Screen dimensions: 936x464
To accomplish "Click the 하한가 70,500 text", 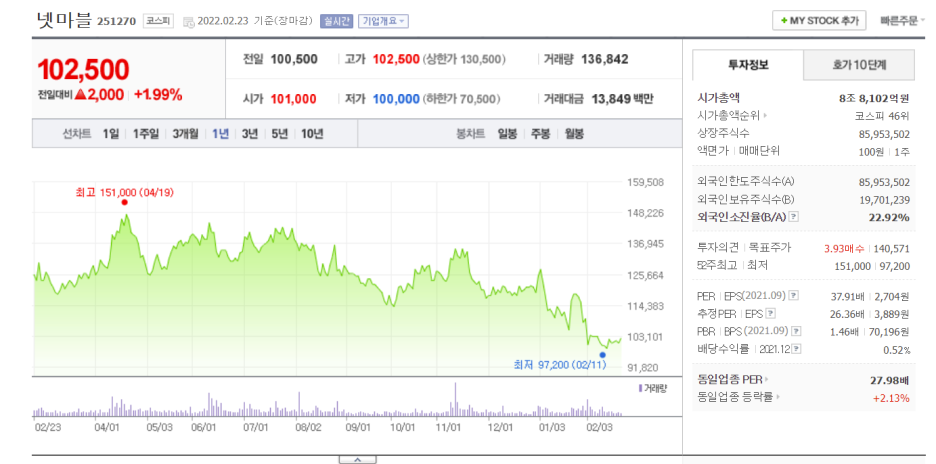I will tap(461, 99).
